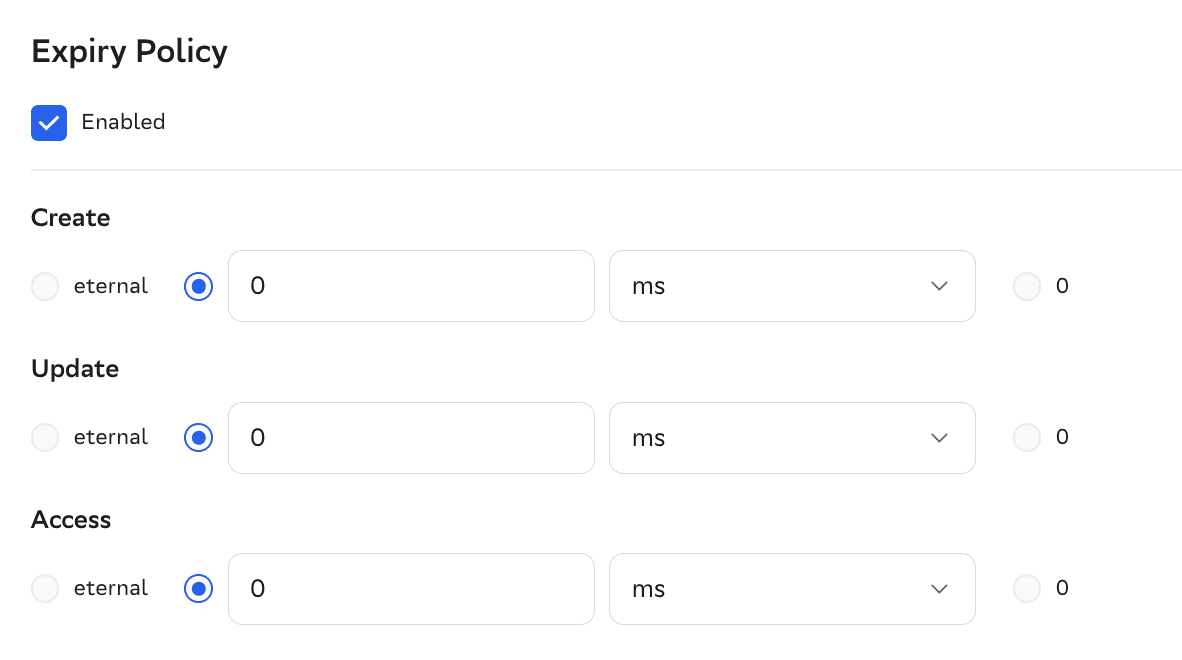The width and height of the screenshot is (1182, 660).
Task: Choose the duration radio in Access row
Action: pos(199,589)
